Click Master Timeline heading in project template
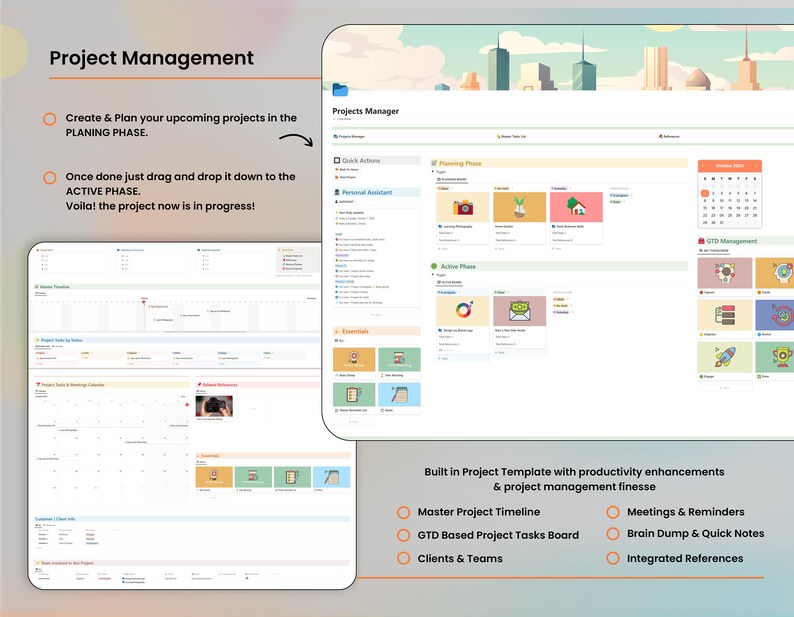This screenshot has width=794, height=617. click(55, 287)
